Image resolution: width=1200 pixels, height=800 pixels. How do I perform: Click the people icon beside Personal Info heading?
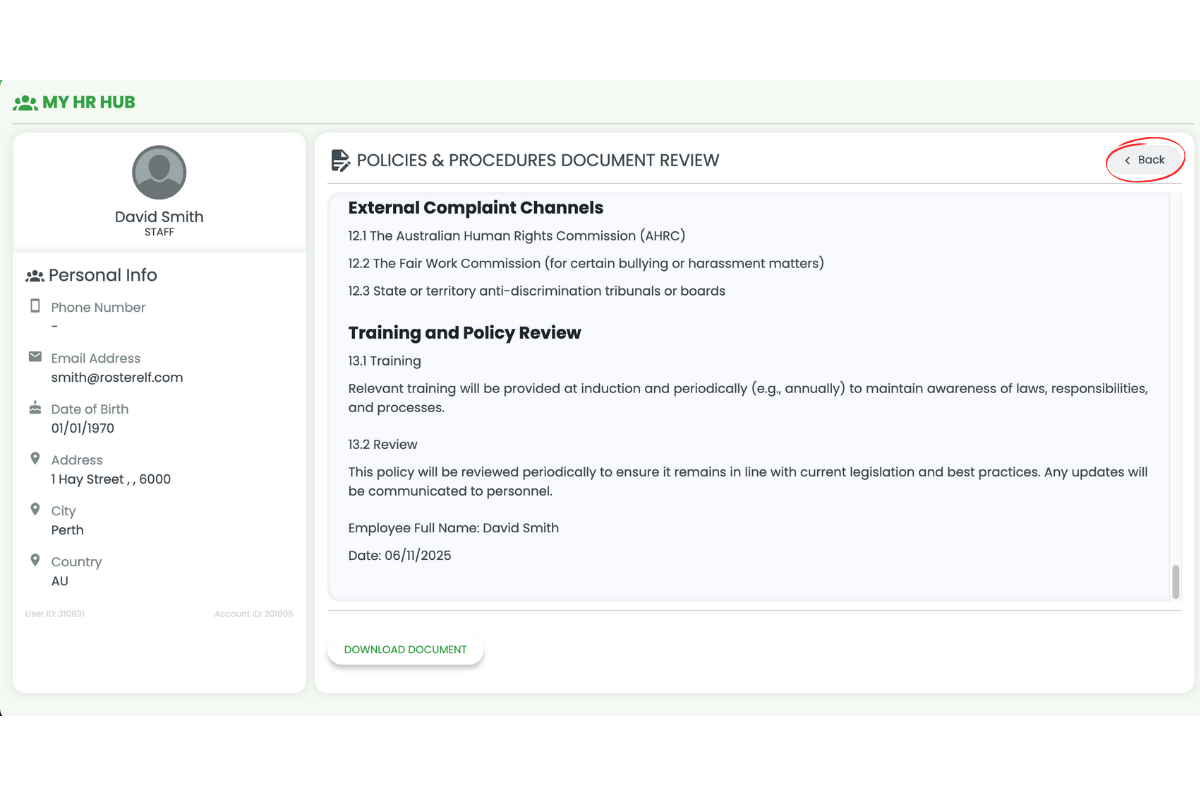pos(33,275)
